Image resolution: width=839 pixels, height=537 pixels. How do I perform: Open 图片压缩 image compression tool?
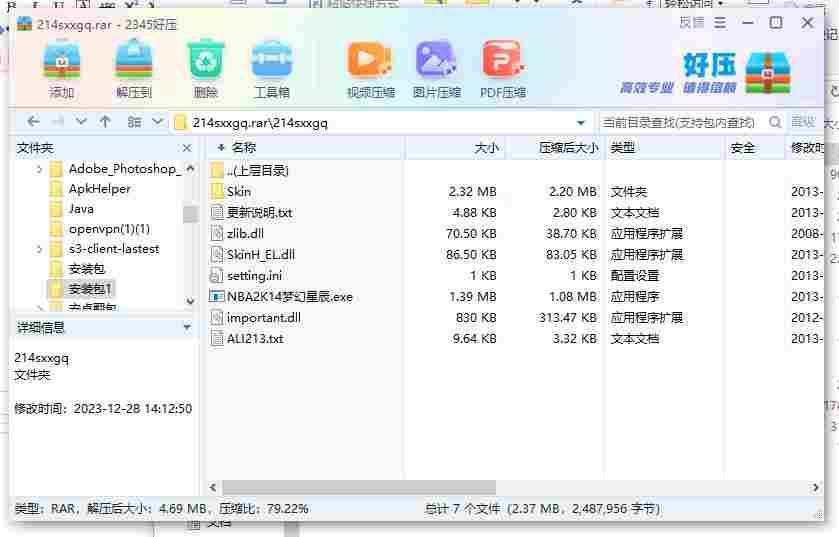(x=436, y=70)
